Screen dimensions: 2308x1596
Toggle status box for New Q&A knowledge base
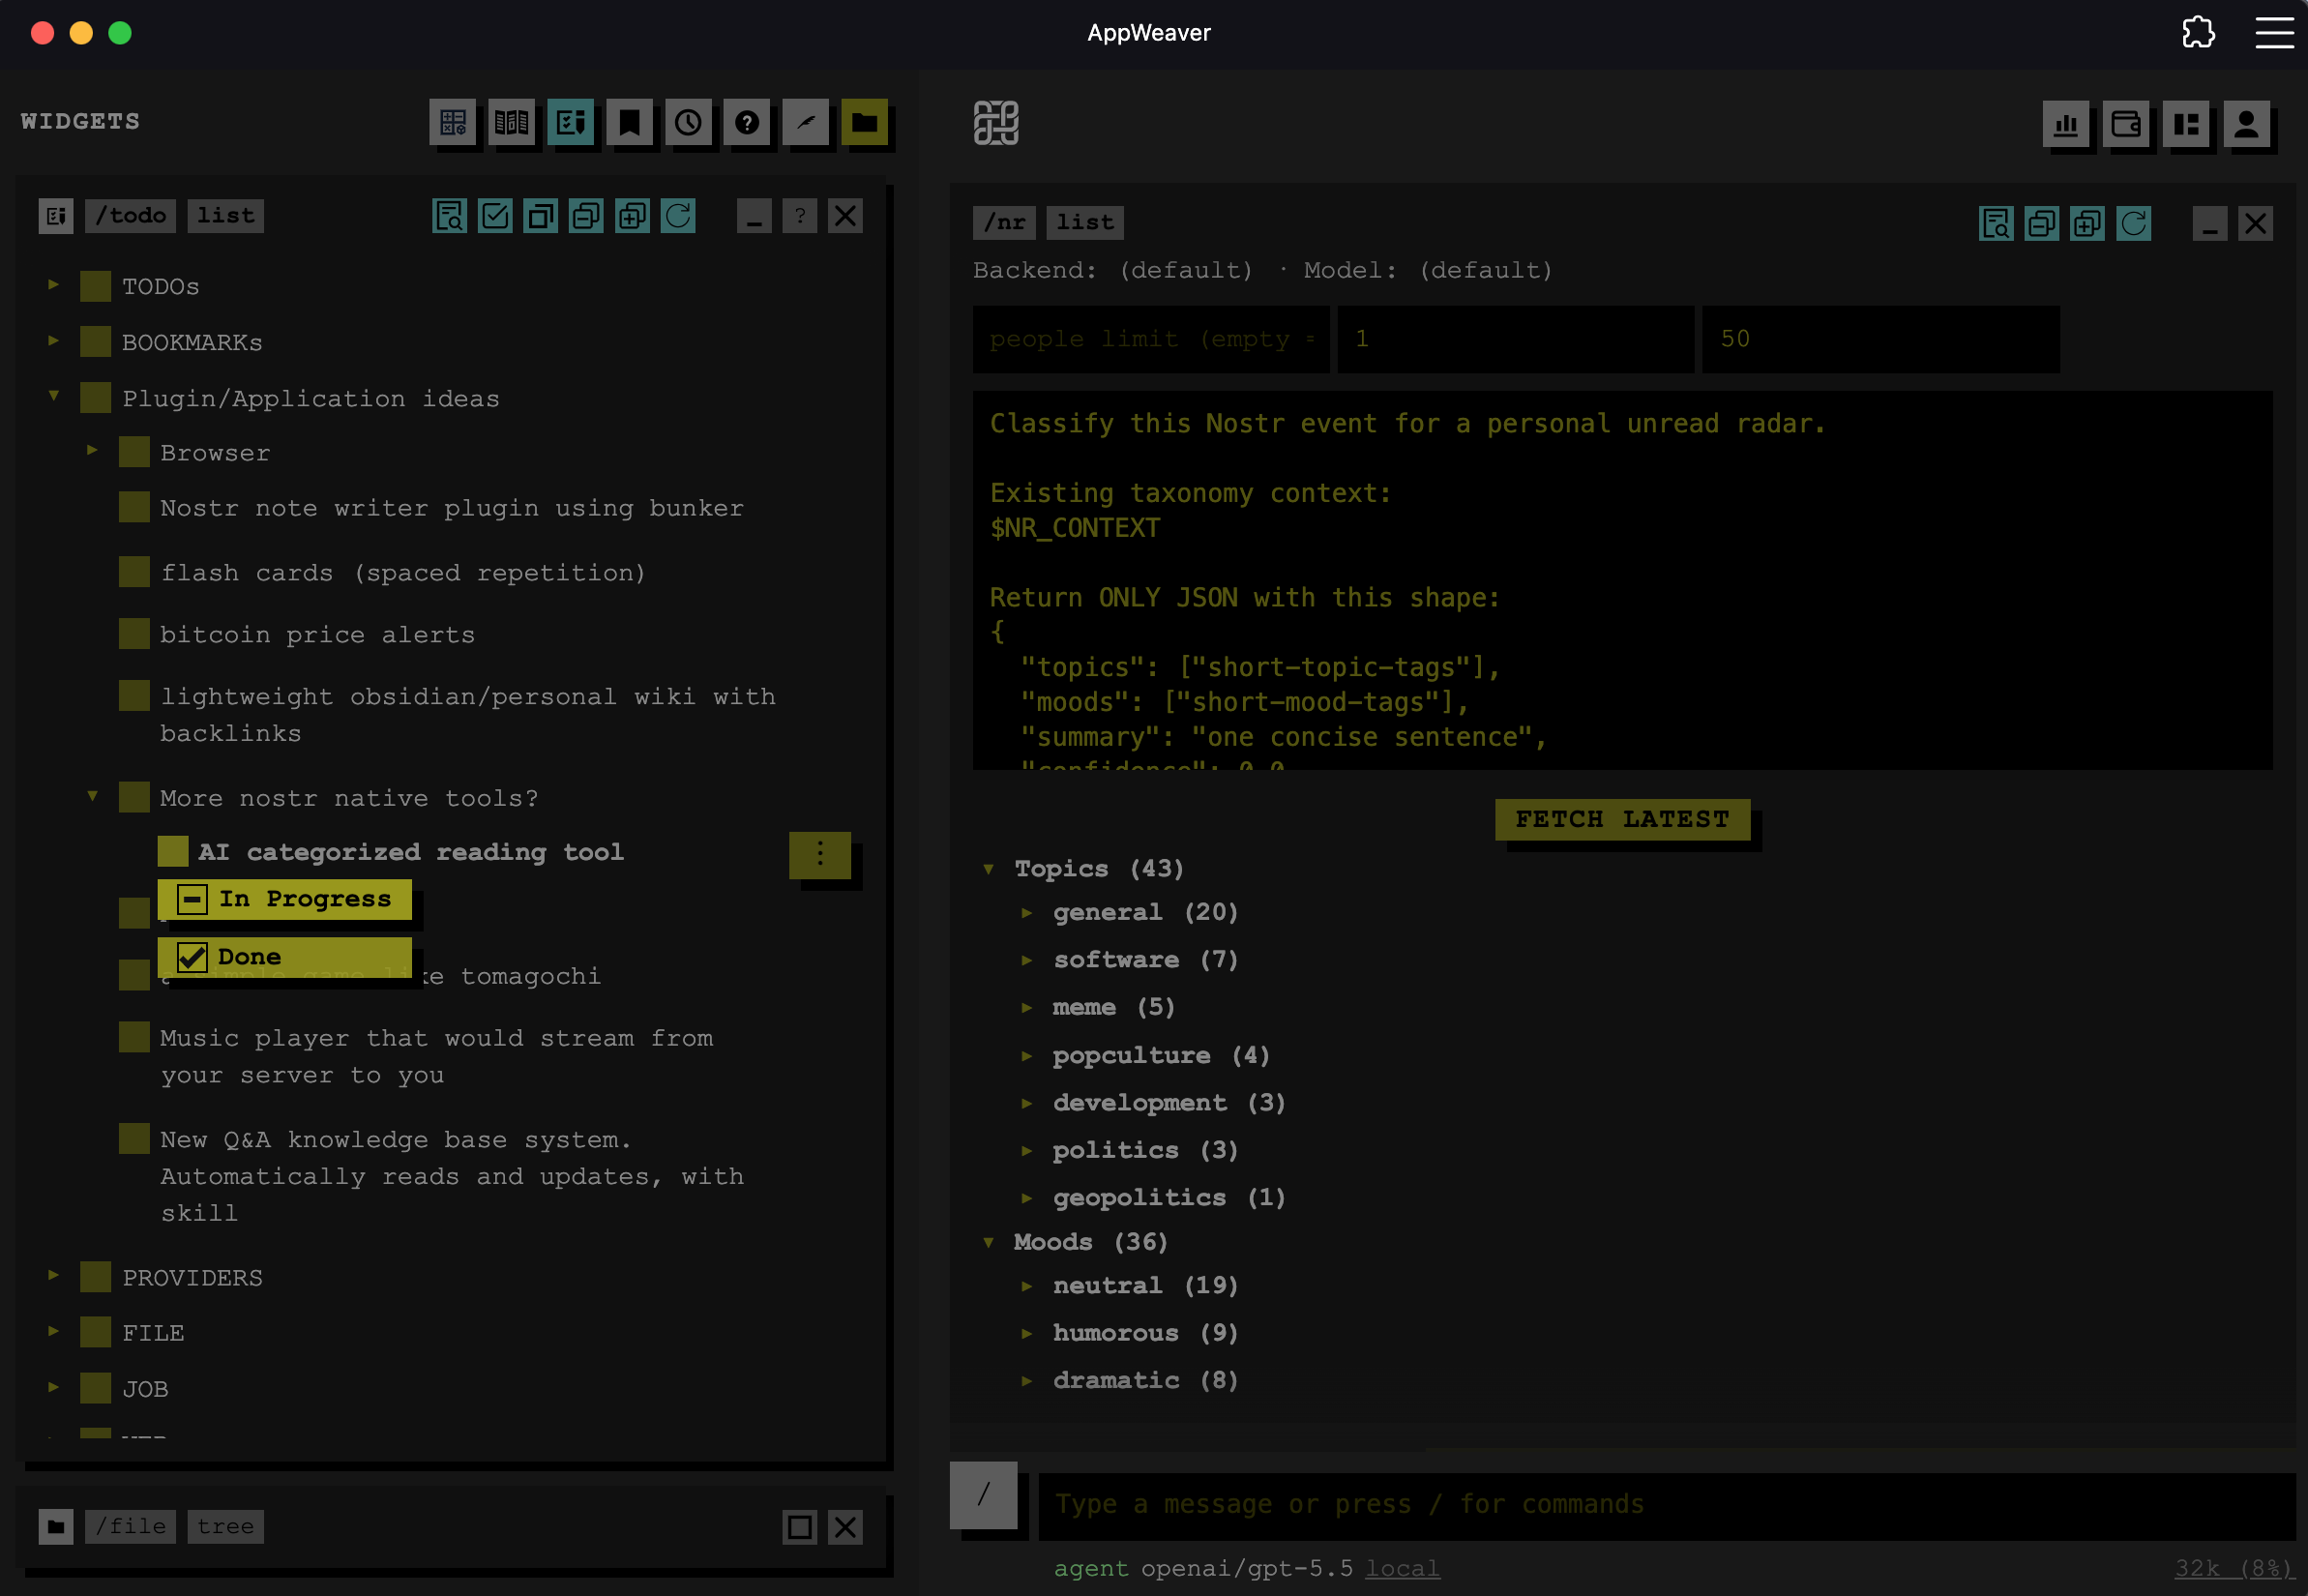pyautogui.click(x=134, y=1139)
